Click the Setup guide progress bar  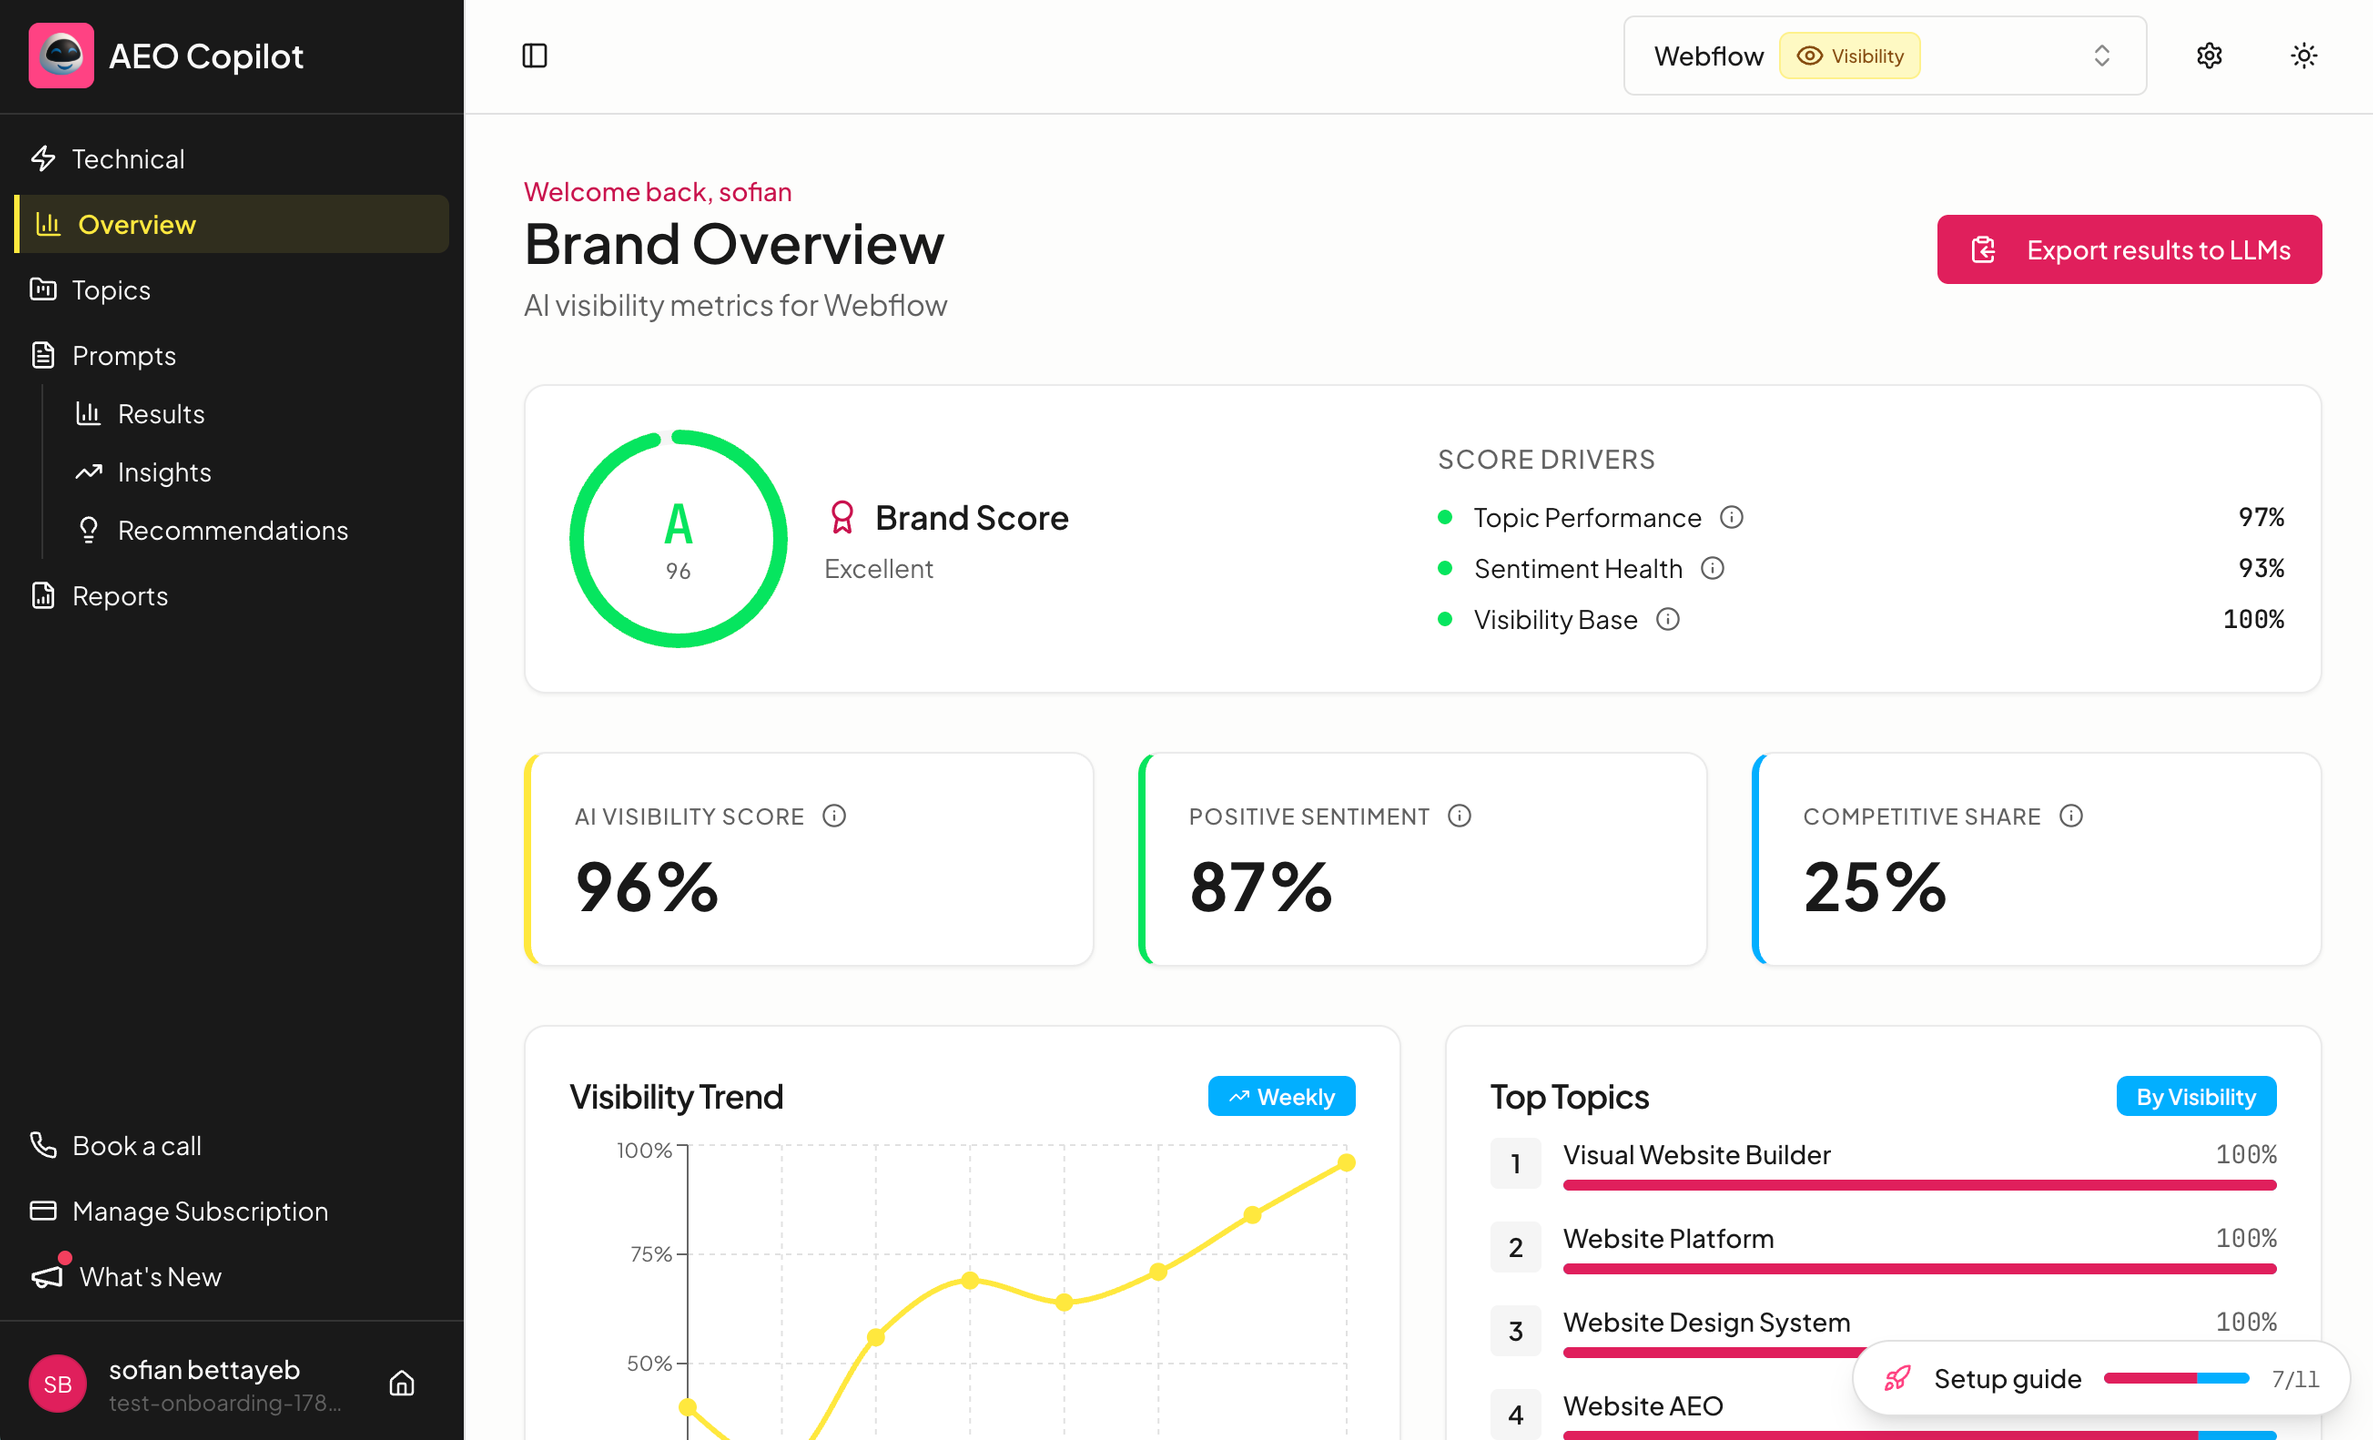[2176, 1378]
